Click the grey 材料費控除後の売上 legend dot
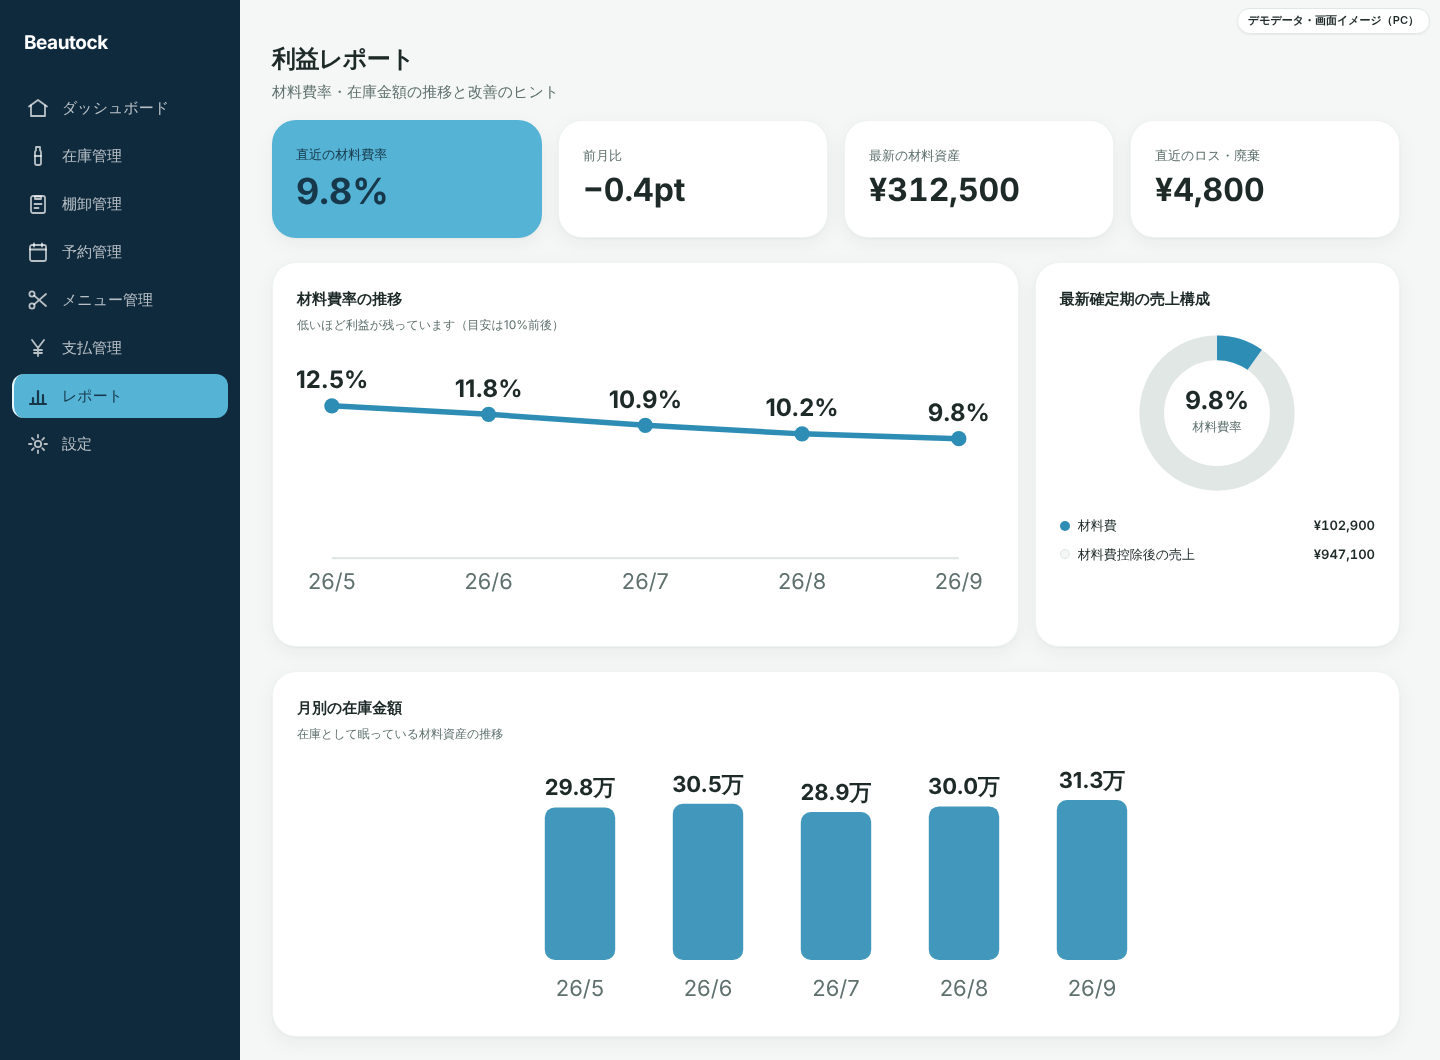1440x1060 pixels. pos(1065,555)
